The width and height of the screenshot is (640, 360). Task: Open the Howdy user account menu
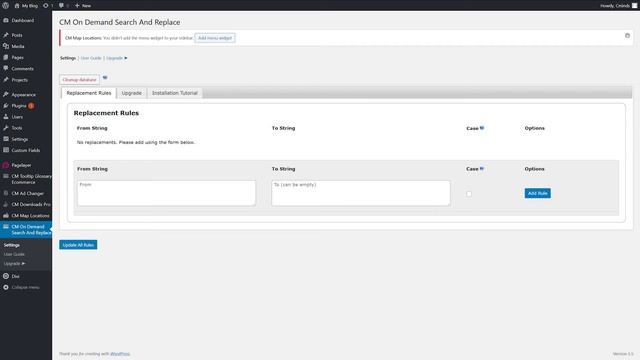coord(618,6)
